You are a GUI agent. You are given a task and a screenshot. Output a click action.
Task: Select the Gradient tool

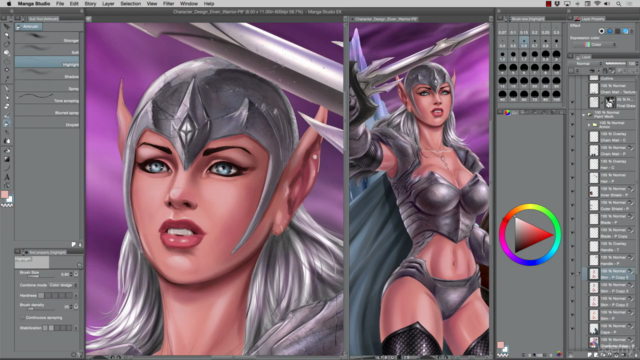point(7,159)
